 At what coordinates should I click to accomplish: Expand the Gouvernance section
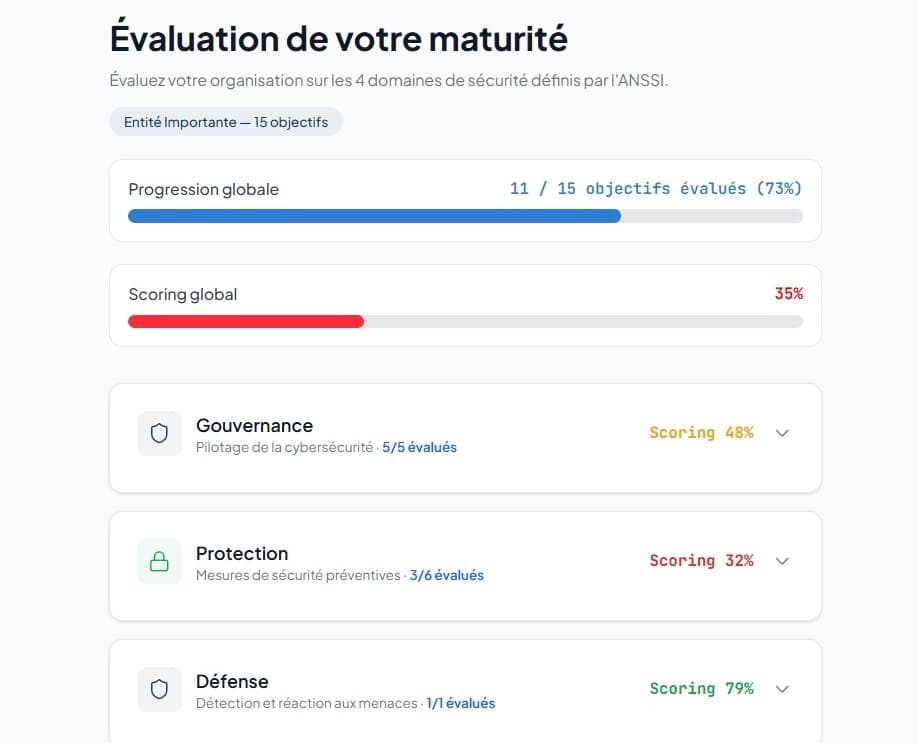click(782, 433)
